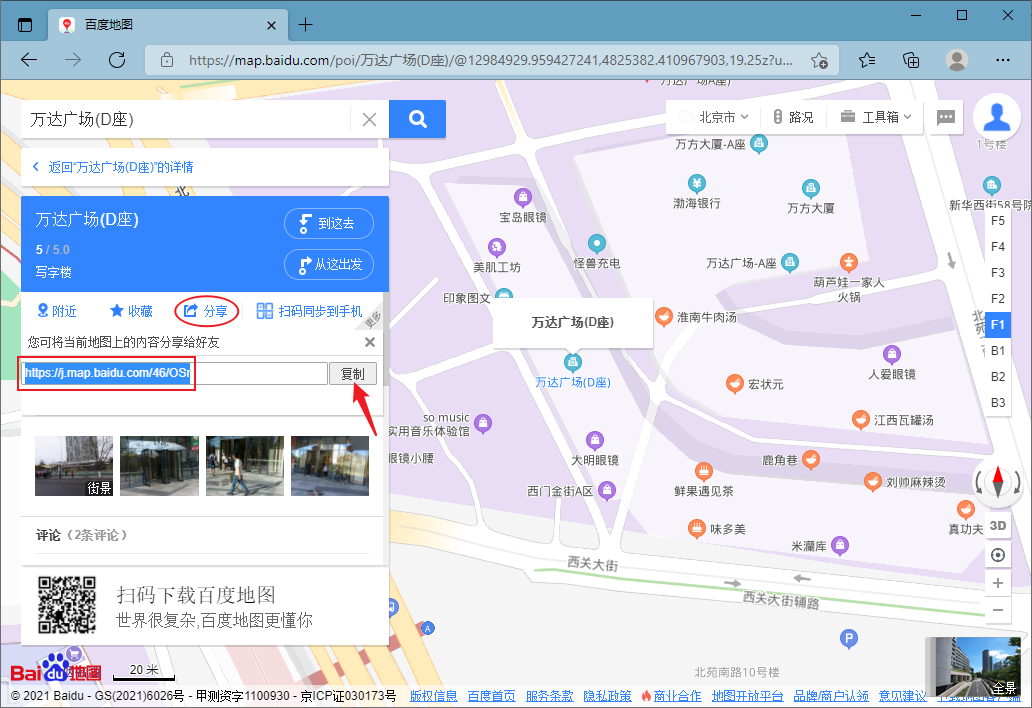Select floor B3

pyautogui.click(x=998, y=403)
